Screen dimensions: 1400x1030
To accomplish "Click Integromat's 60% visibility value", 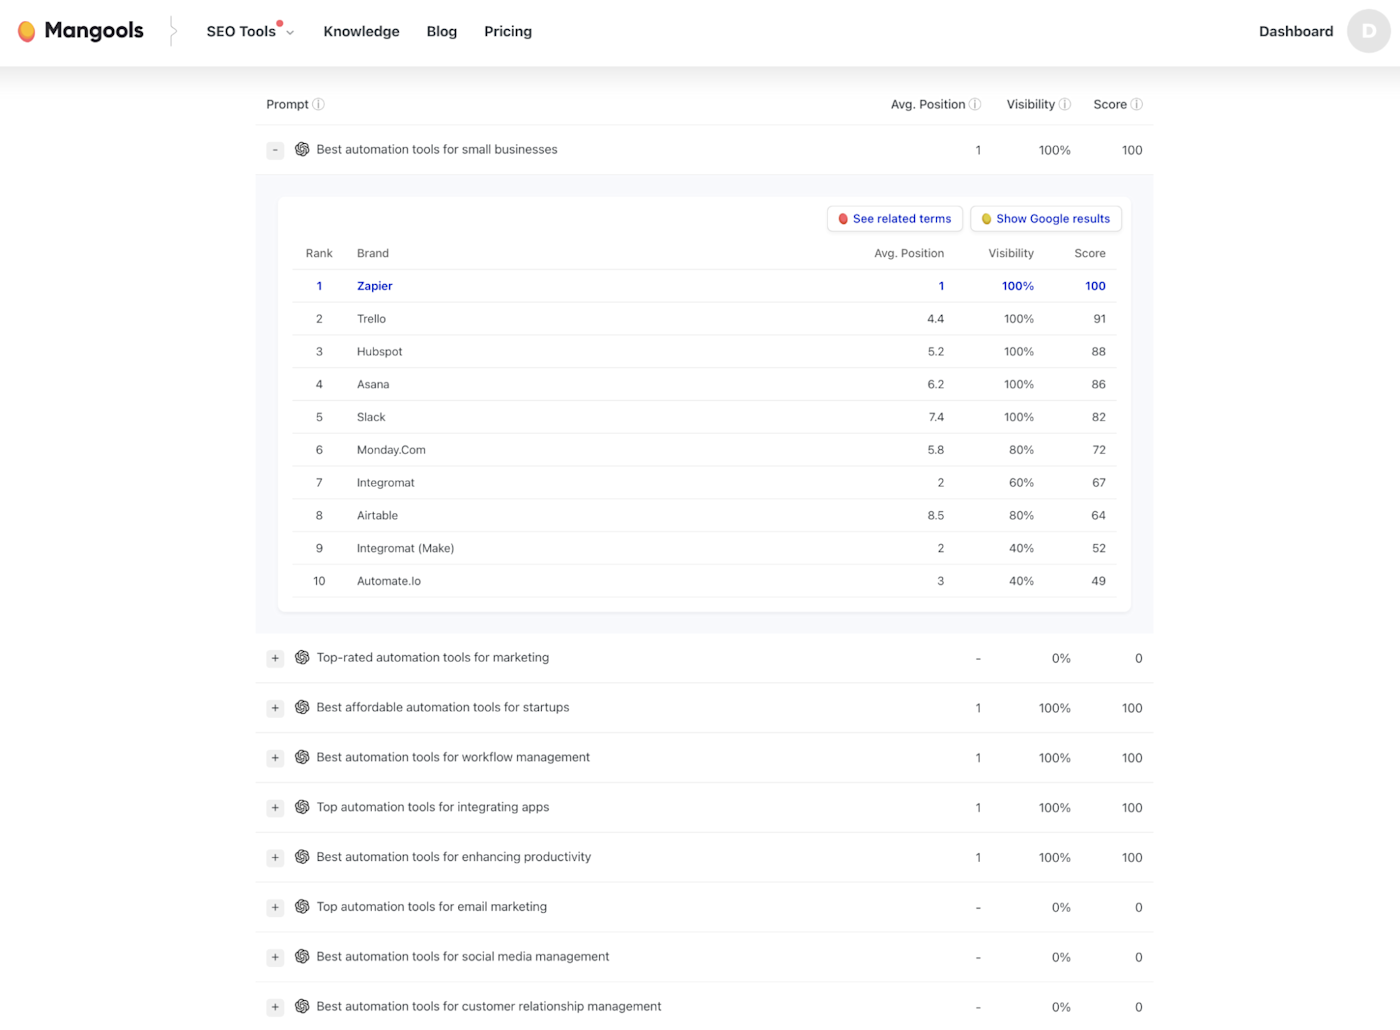I will [x=1021, y=483].
